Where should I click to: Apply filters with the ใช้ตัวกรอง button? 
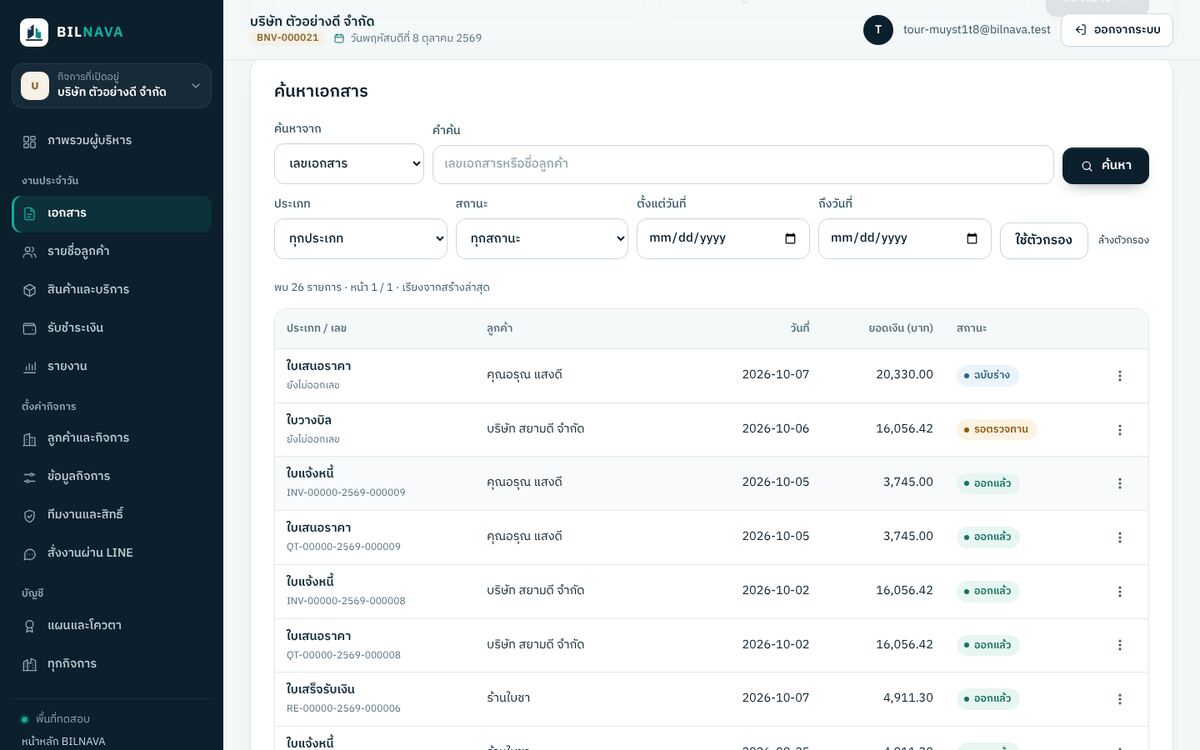tap(1044, 241)
